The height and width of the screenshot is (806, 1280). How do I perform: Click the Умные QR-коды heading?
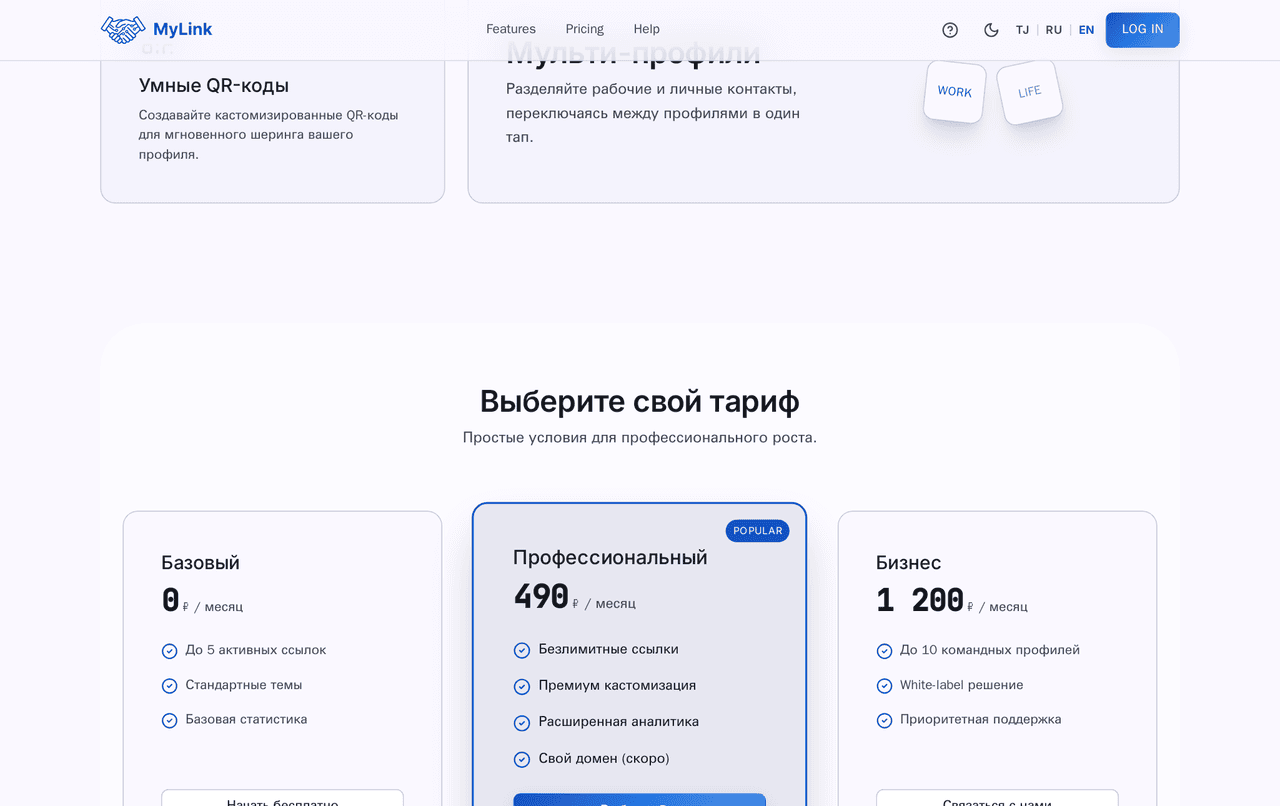pyautogui.click(x=214, y=86)
